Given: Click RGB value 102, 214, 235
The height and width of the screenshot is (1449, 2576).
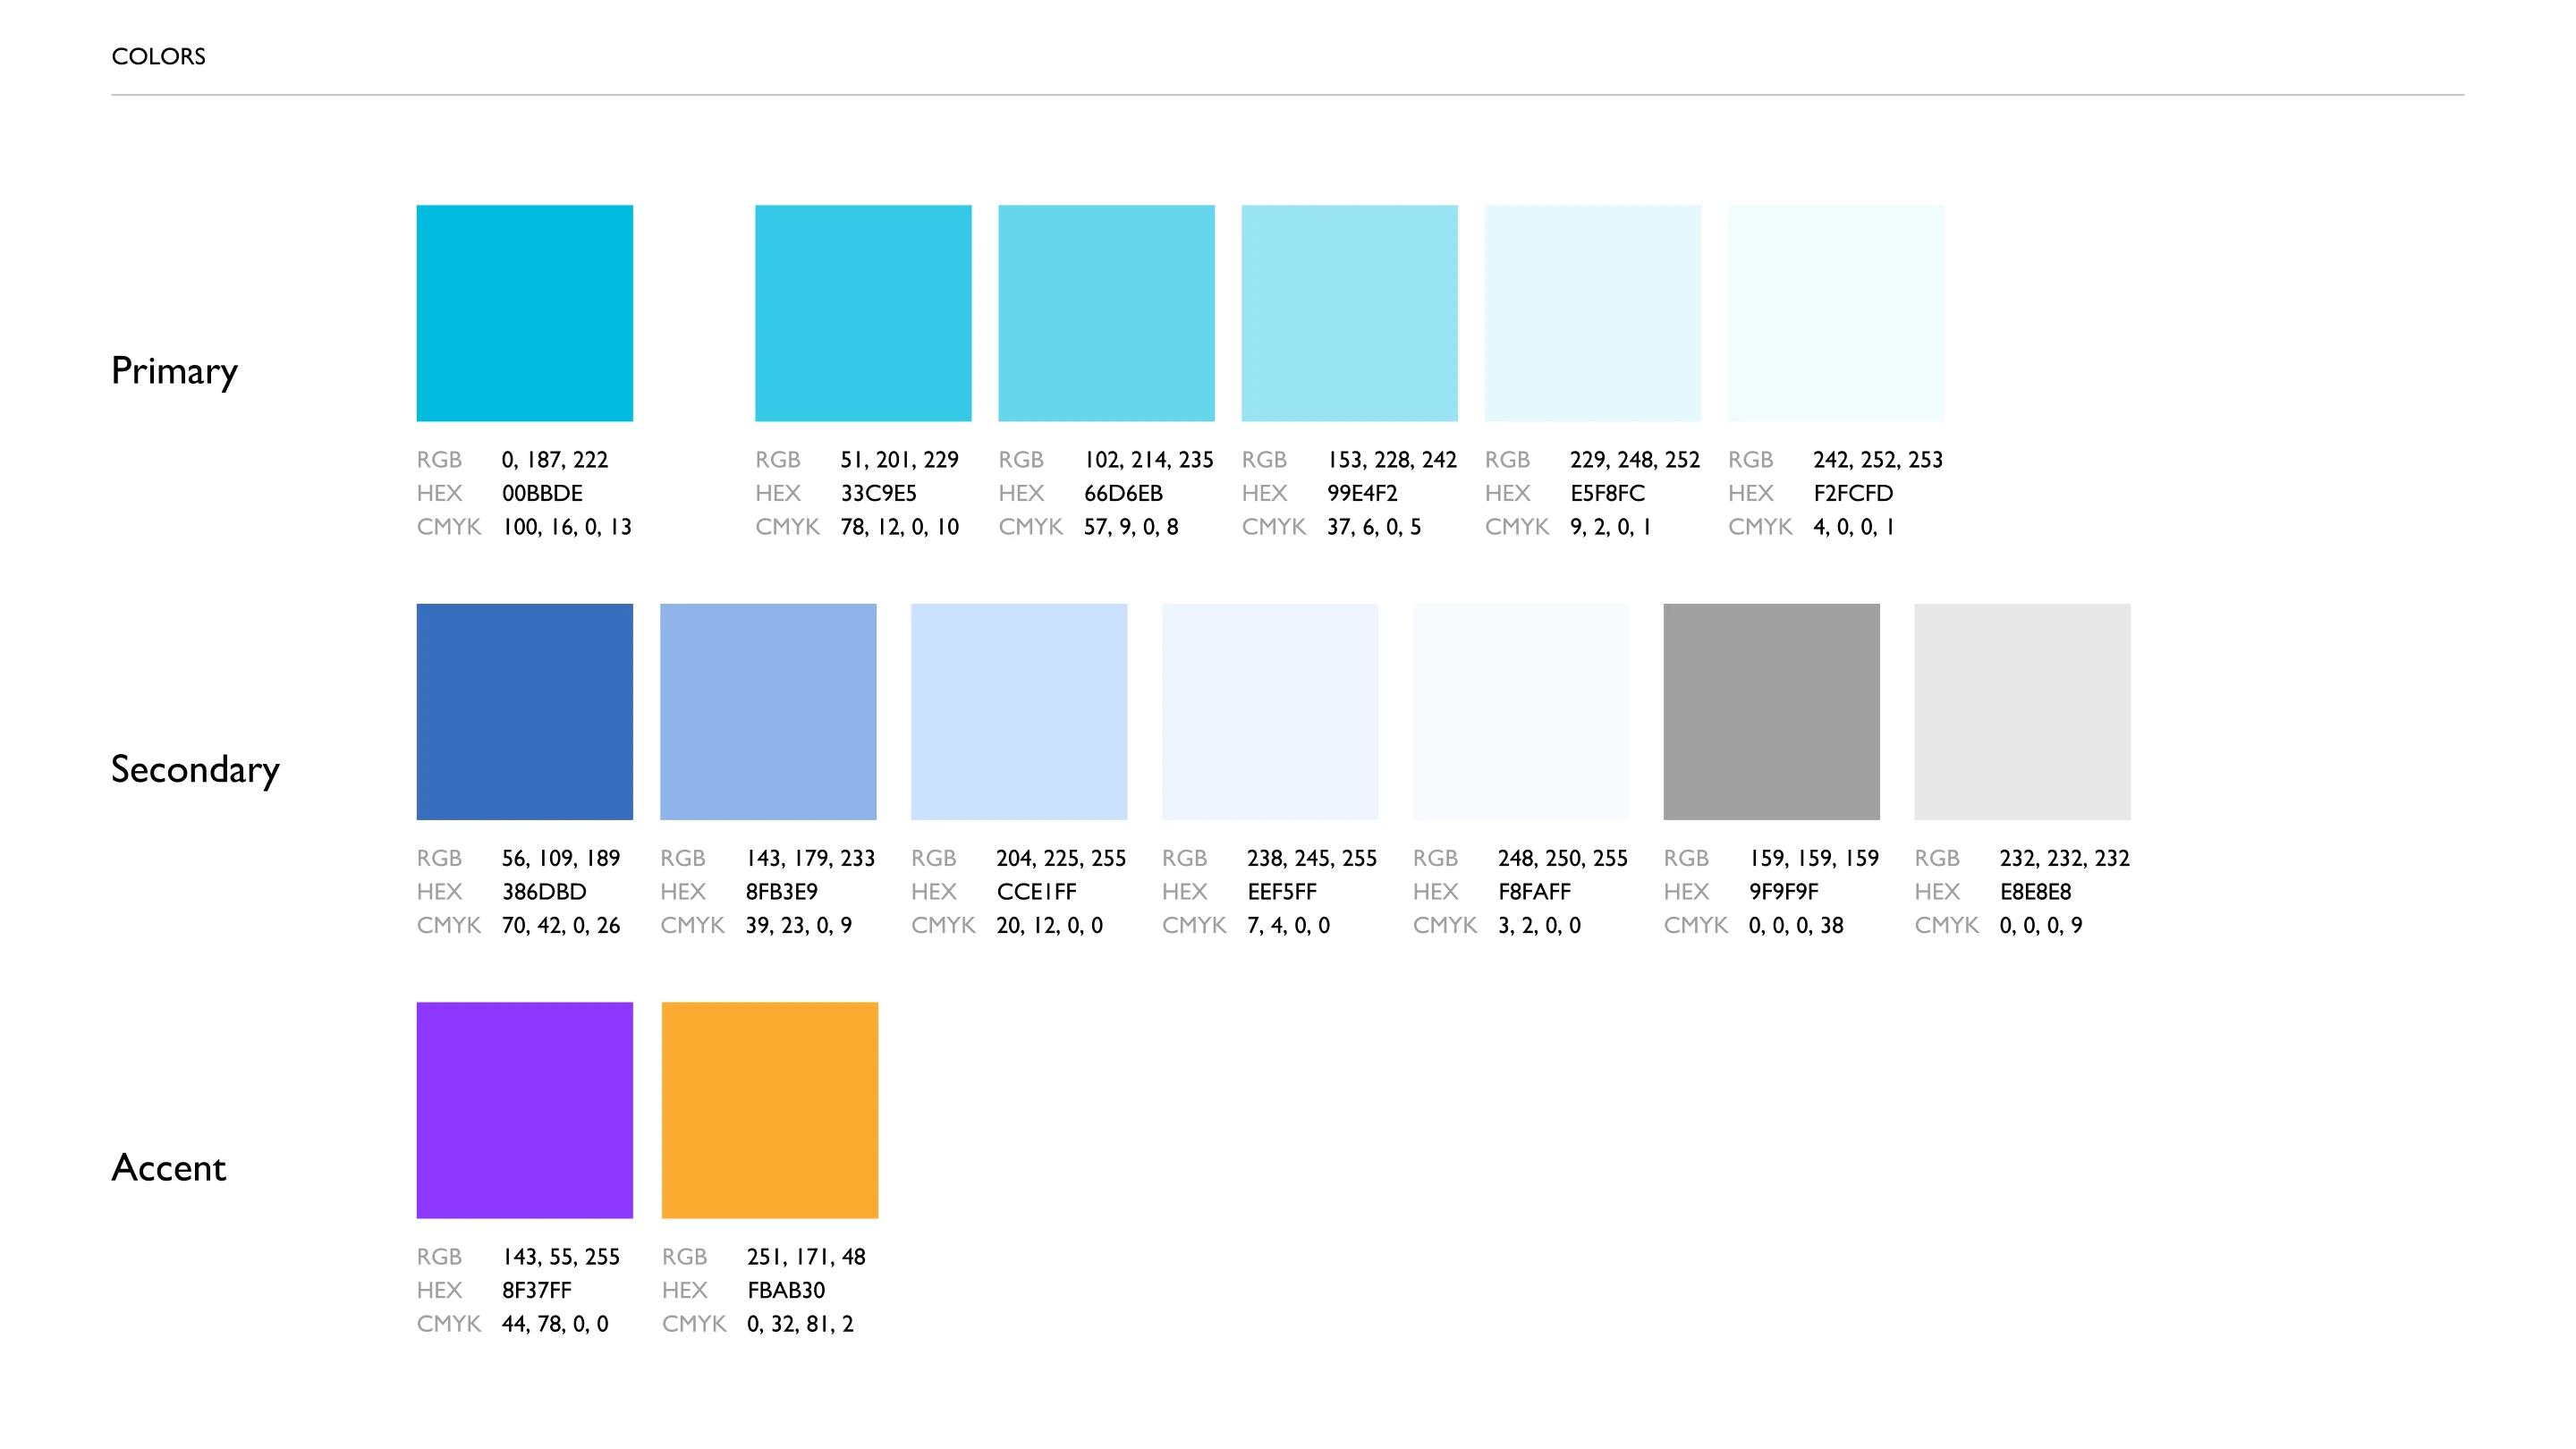Looking at the screenshot, I should [x=1148, y=460].
